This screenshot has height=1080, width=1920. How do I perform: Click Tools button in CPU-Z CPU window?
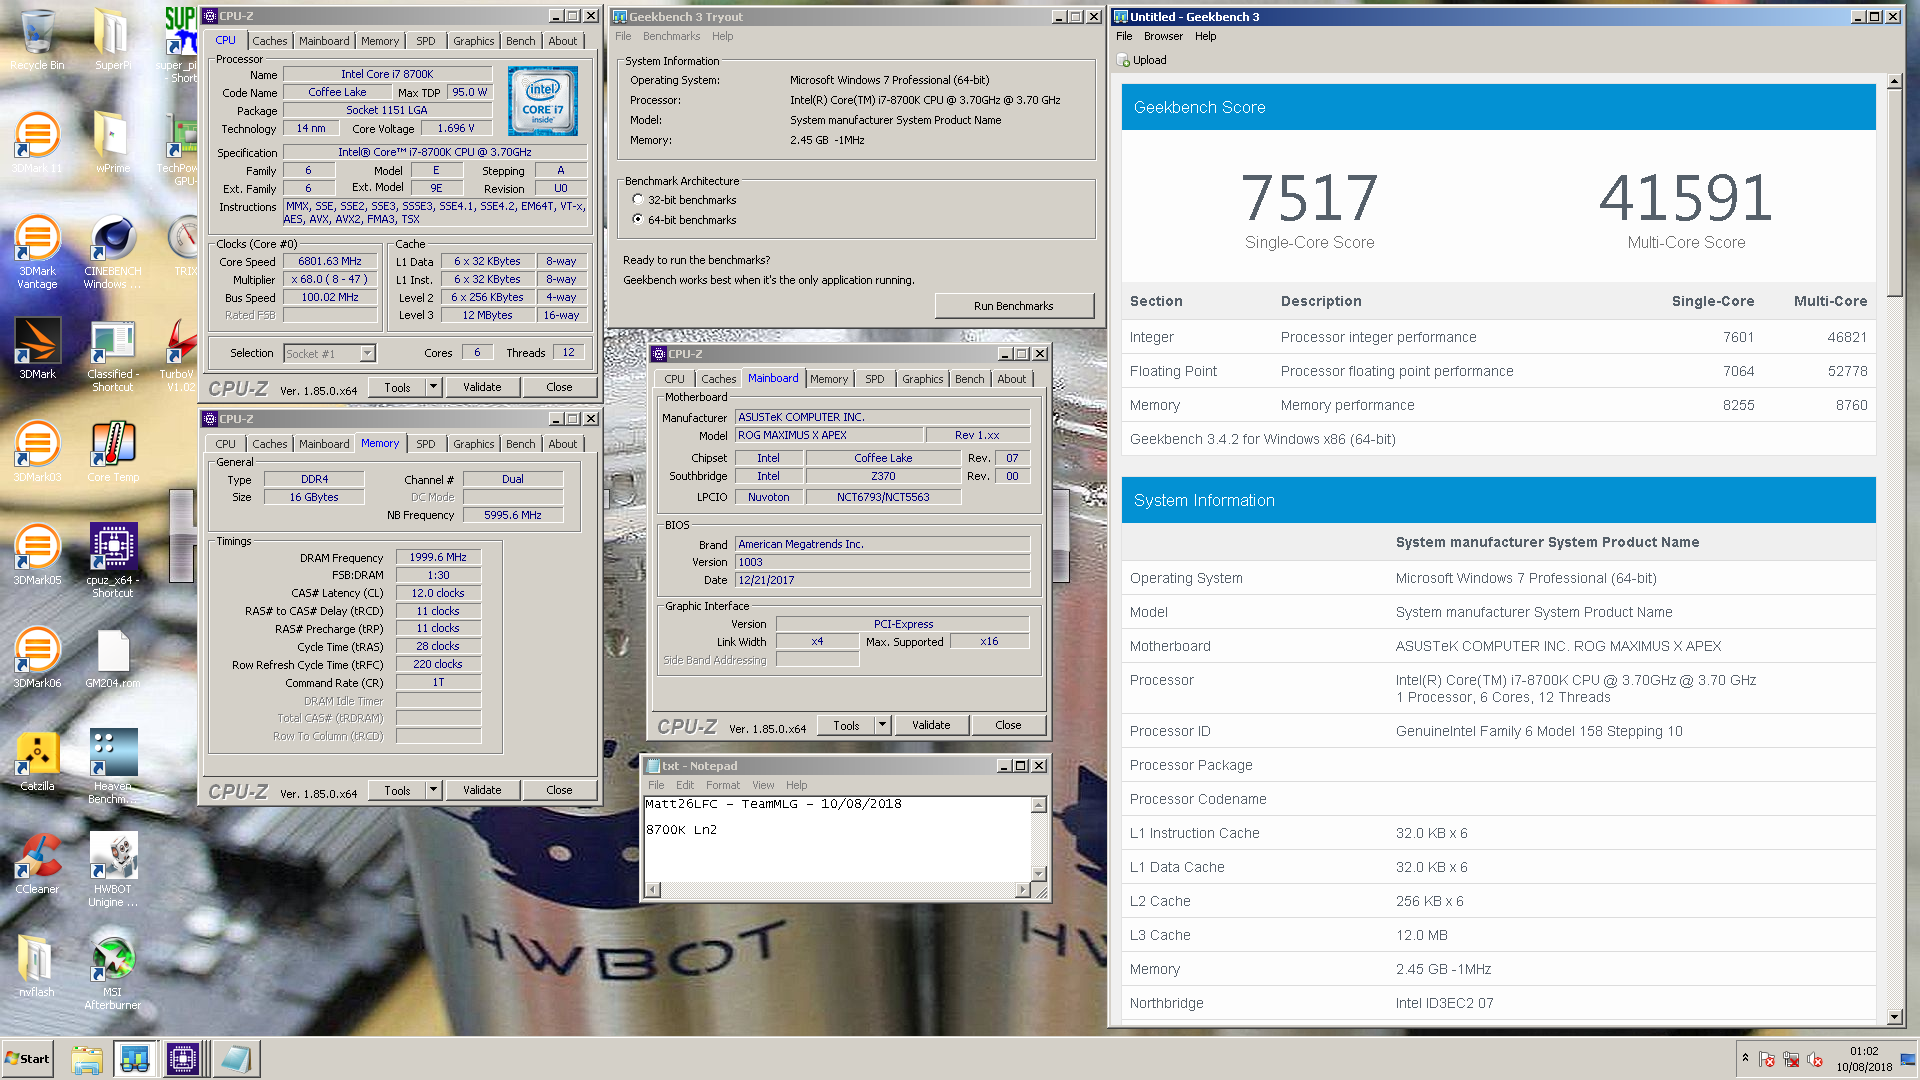click(x=397, y=387)
